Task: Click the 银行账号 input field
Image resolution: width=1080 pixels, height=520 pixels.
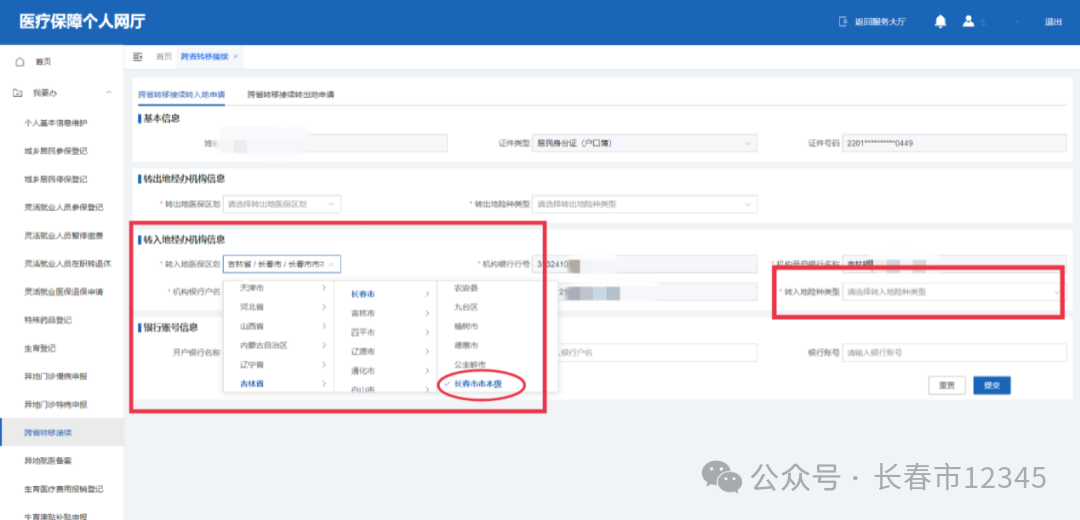Action: pyautogui.click(x=950, y=353)
